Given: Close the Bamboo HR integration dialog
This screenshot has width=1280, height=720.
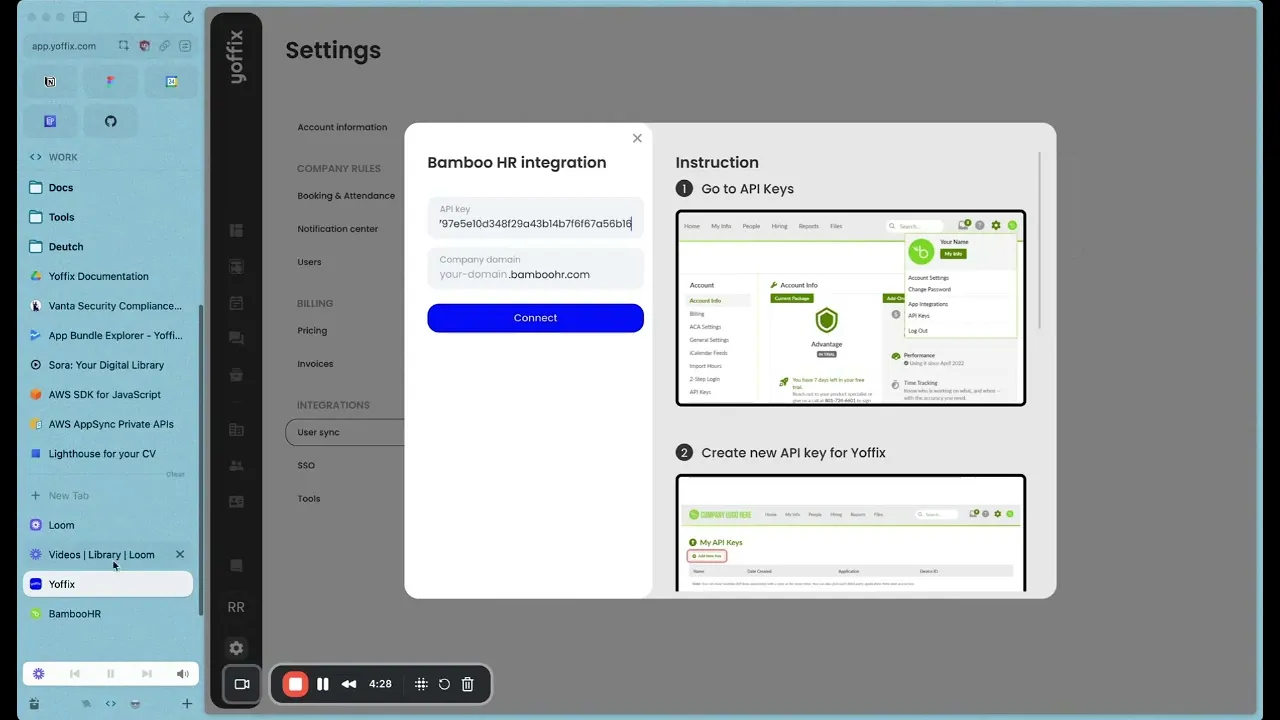Looking at the screenshot, I should click(x=637, y=139).
